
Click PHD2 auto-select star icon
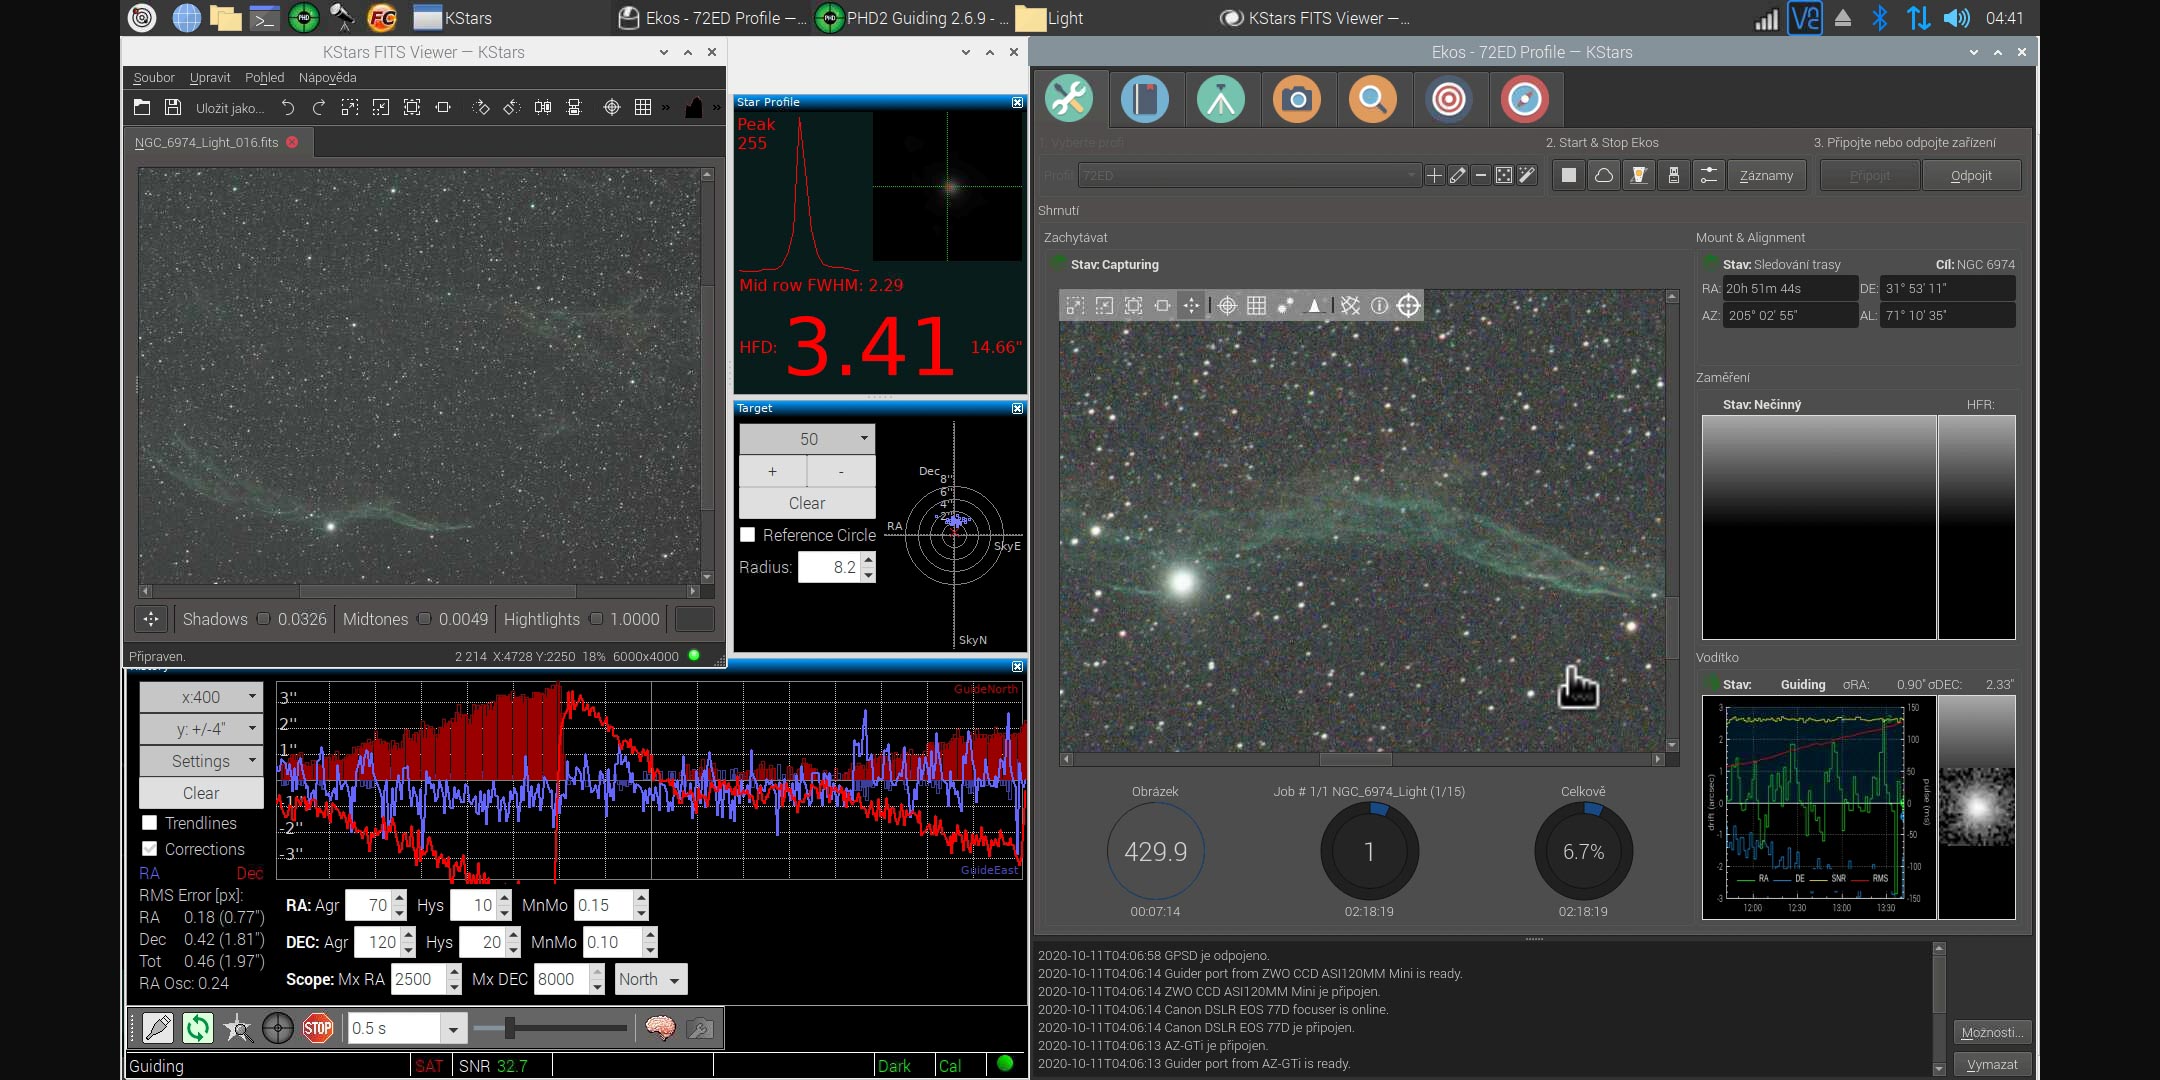238,1028
